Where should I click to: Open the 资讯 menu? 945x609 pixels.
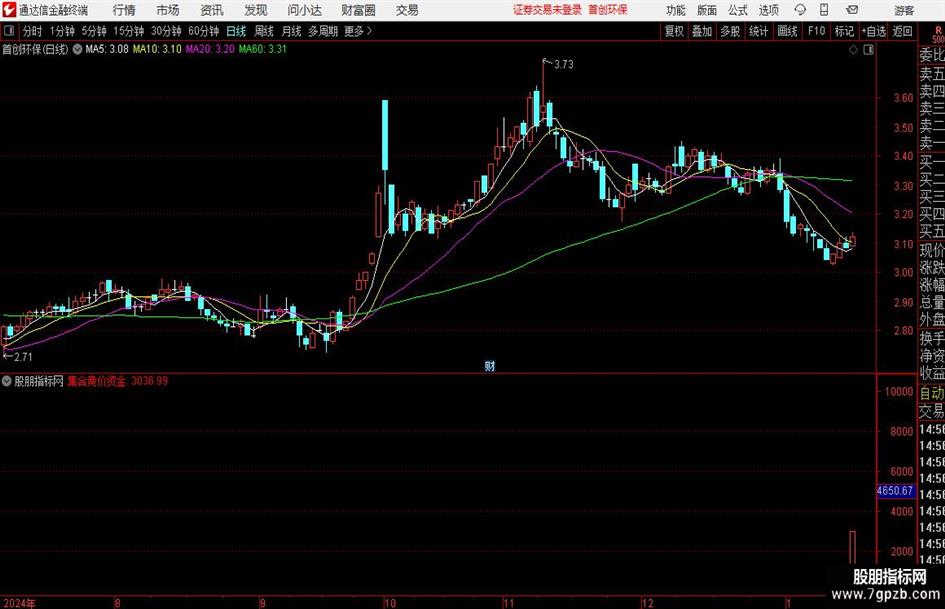[212, 10]
